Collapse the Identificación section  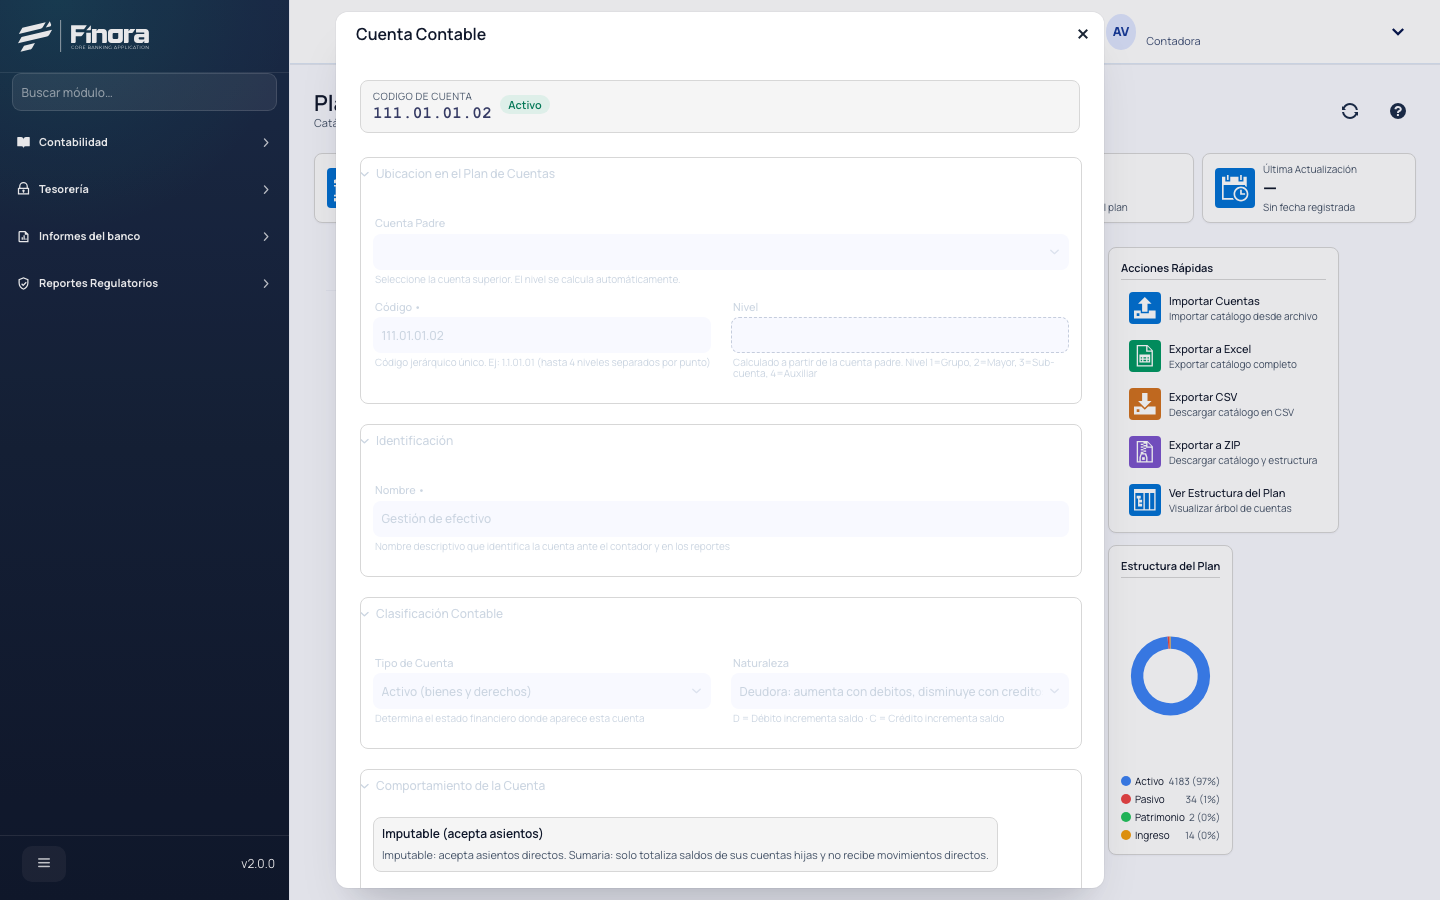click(x=365, y=441)
